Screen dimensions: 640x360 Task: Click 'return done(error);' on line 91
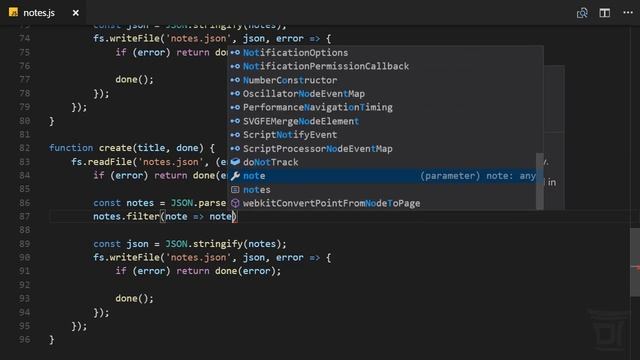coord(229,271)
